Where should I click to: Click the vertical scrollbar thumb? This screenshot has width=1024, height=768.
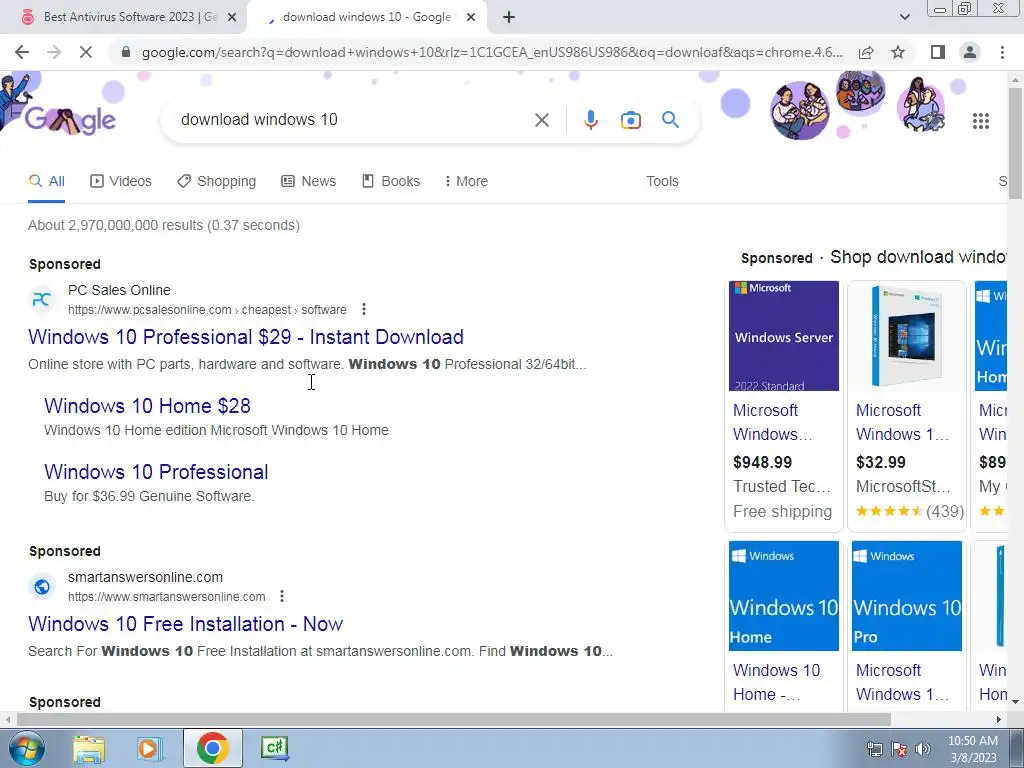pyautogui.click(x=1016, y=142)
